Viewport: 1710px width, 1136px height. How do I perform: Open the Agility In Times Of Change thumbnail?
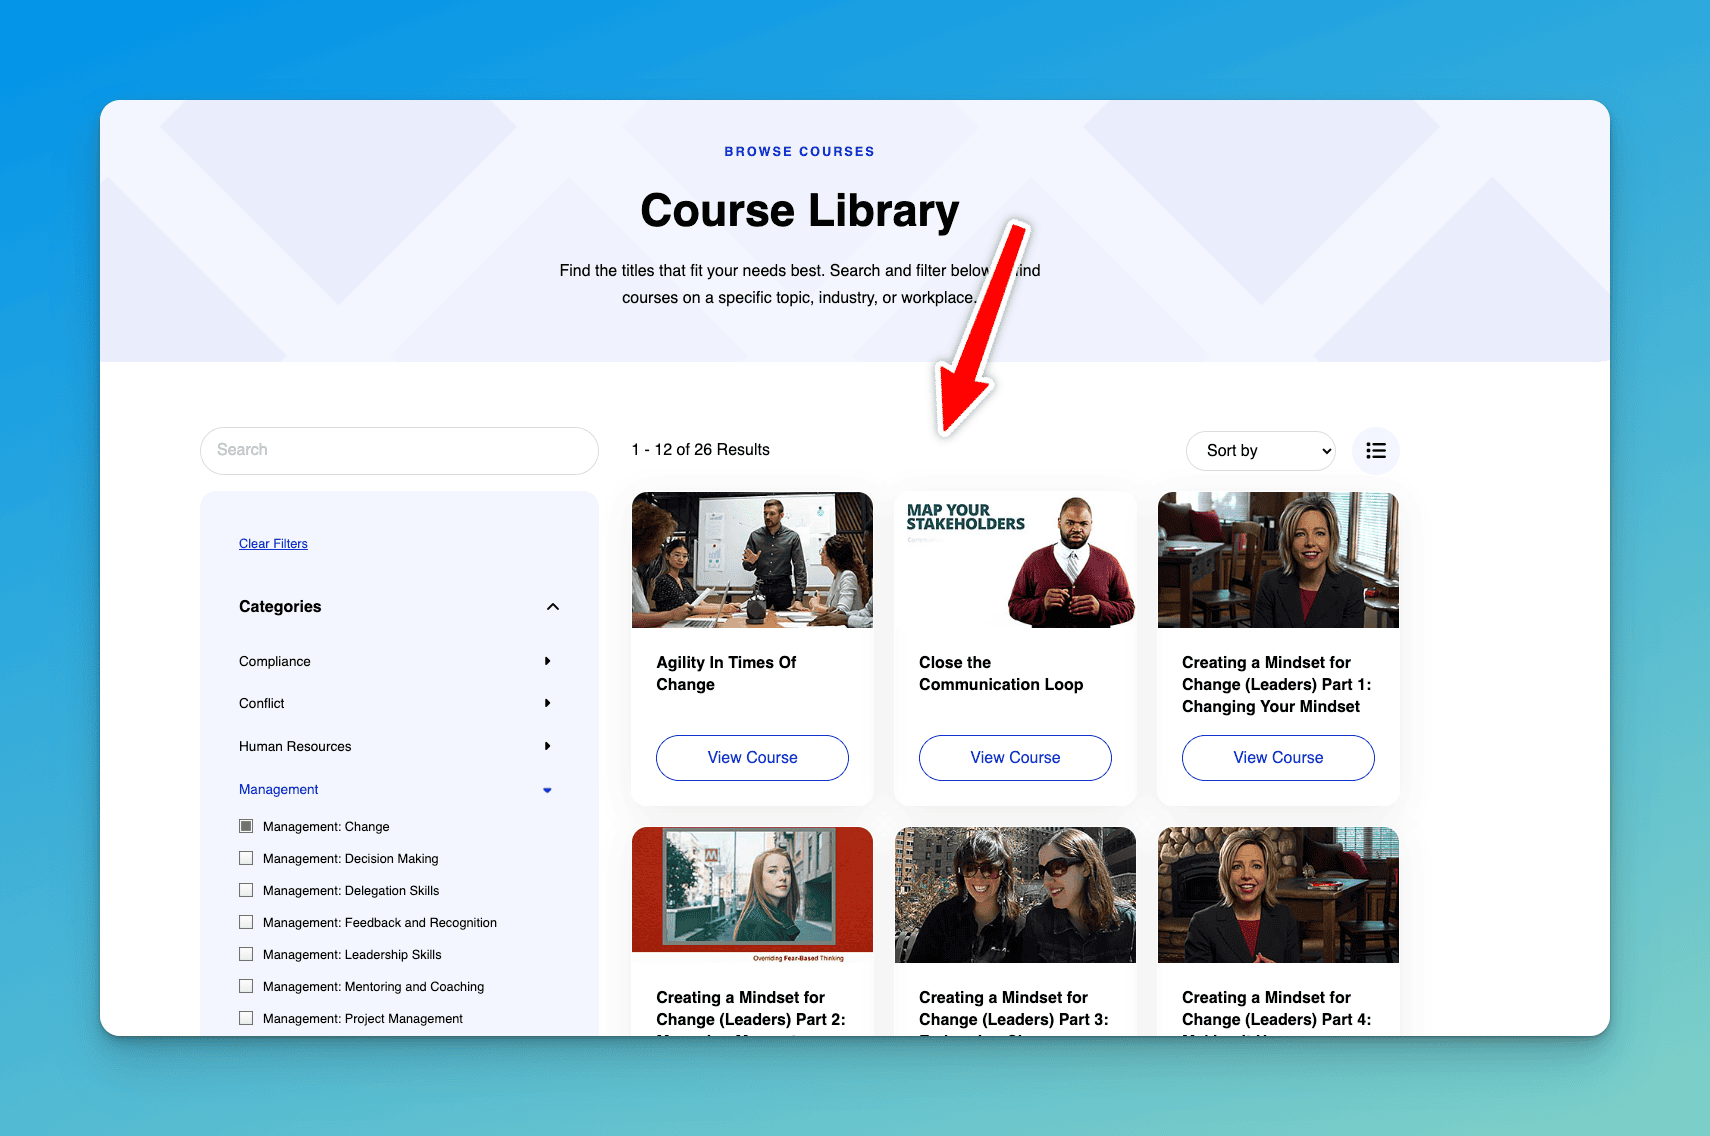click(752, 560)
